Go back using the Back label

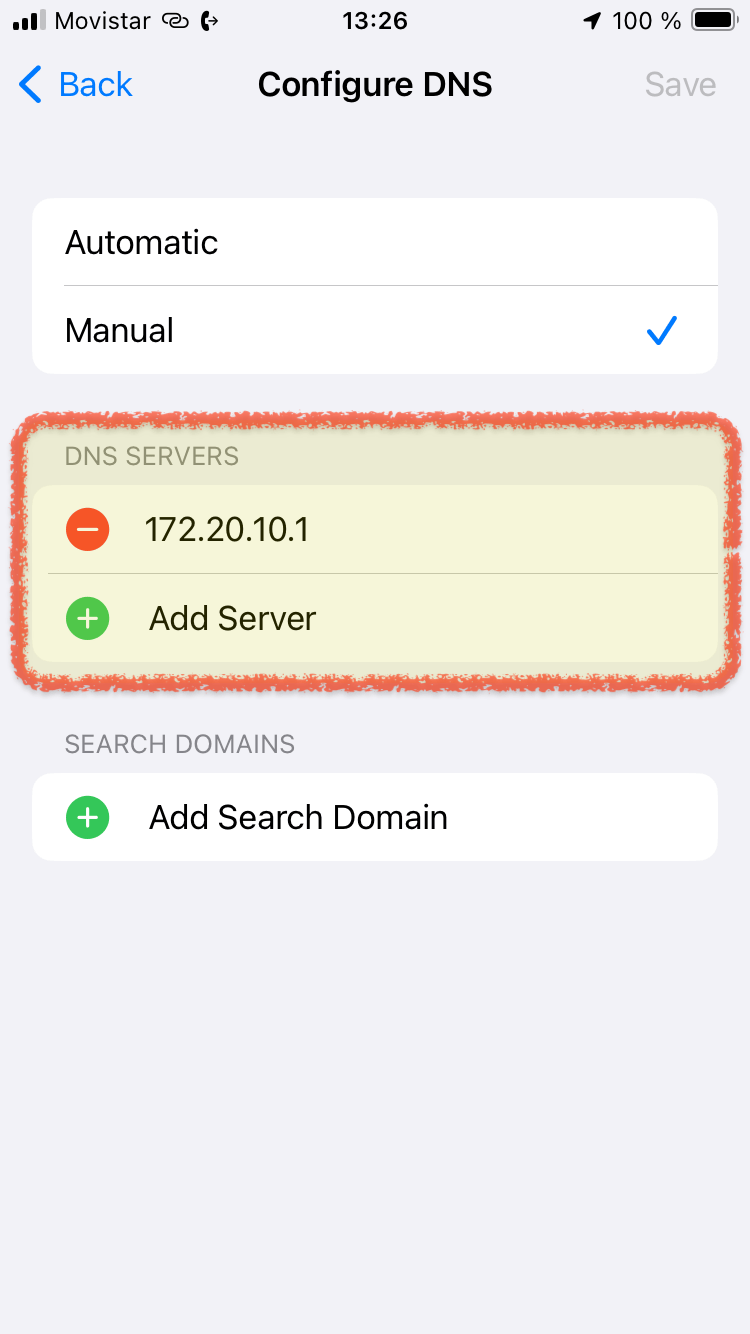[x=96, y=85]
